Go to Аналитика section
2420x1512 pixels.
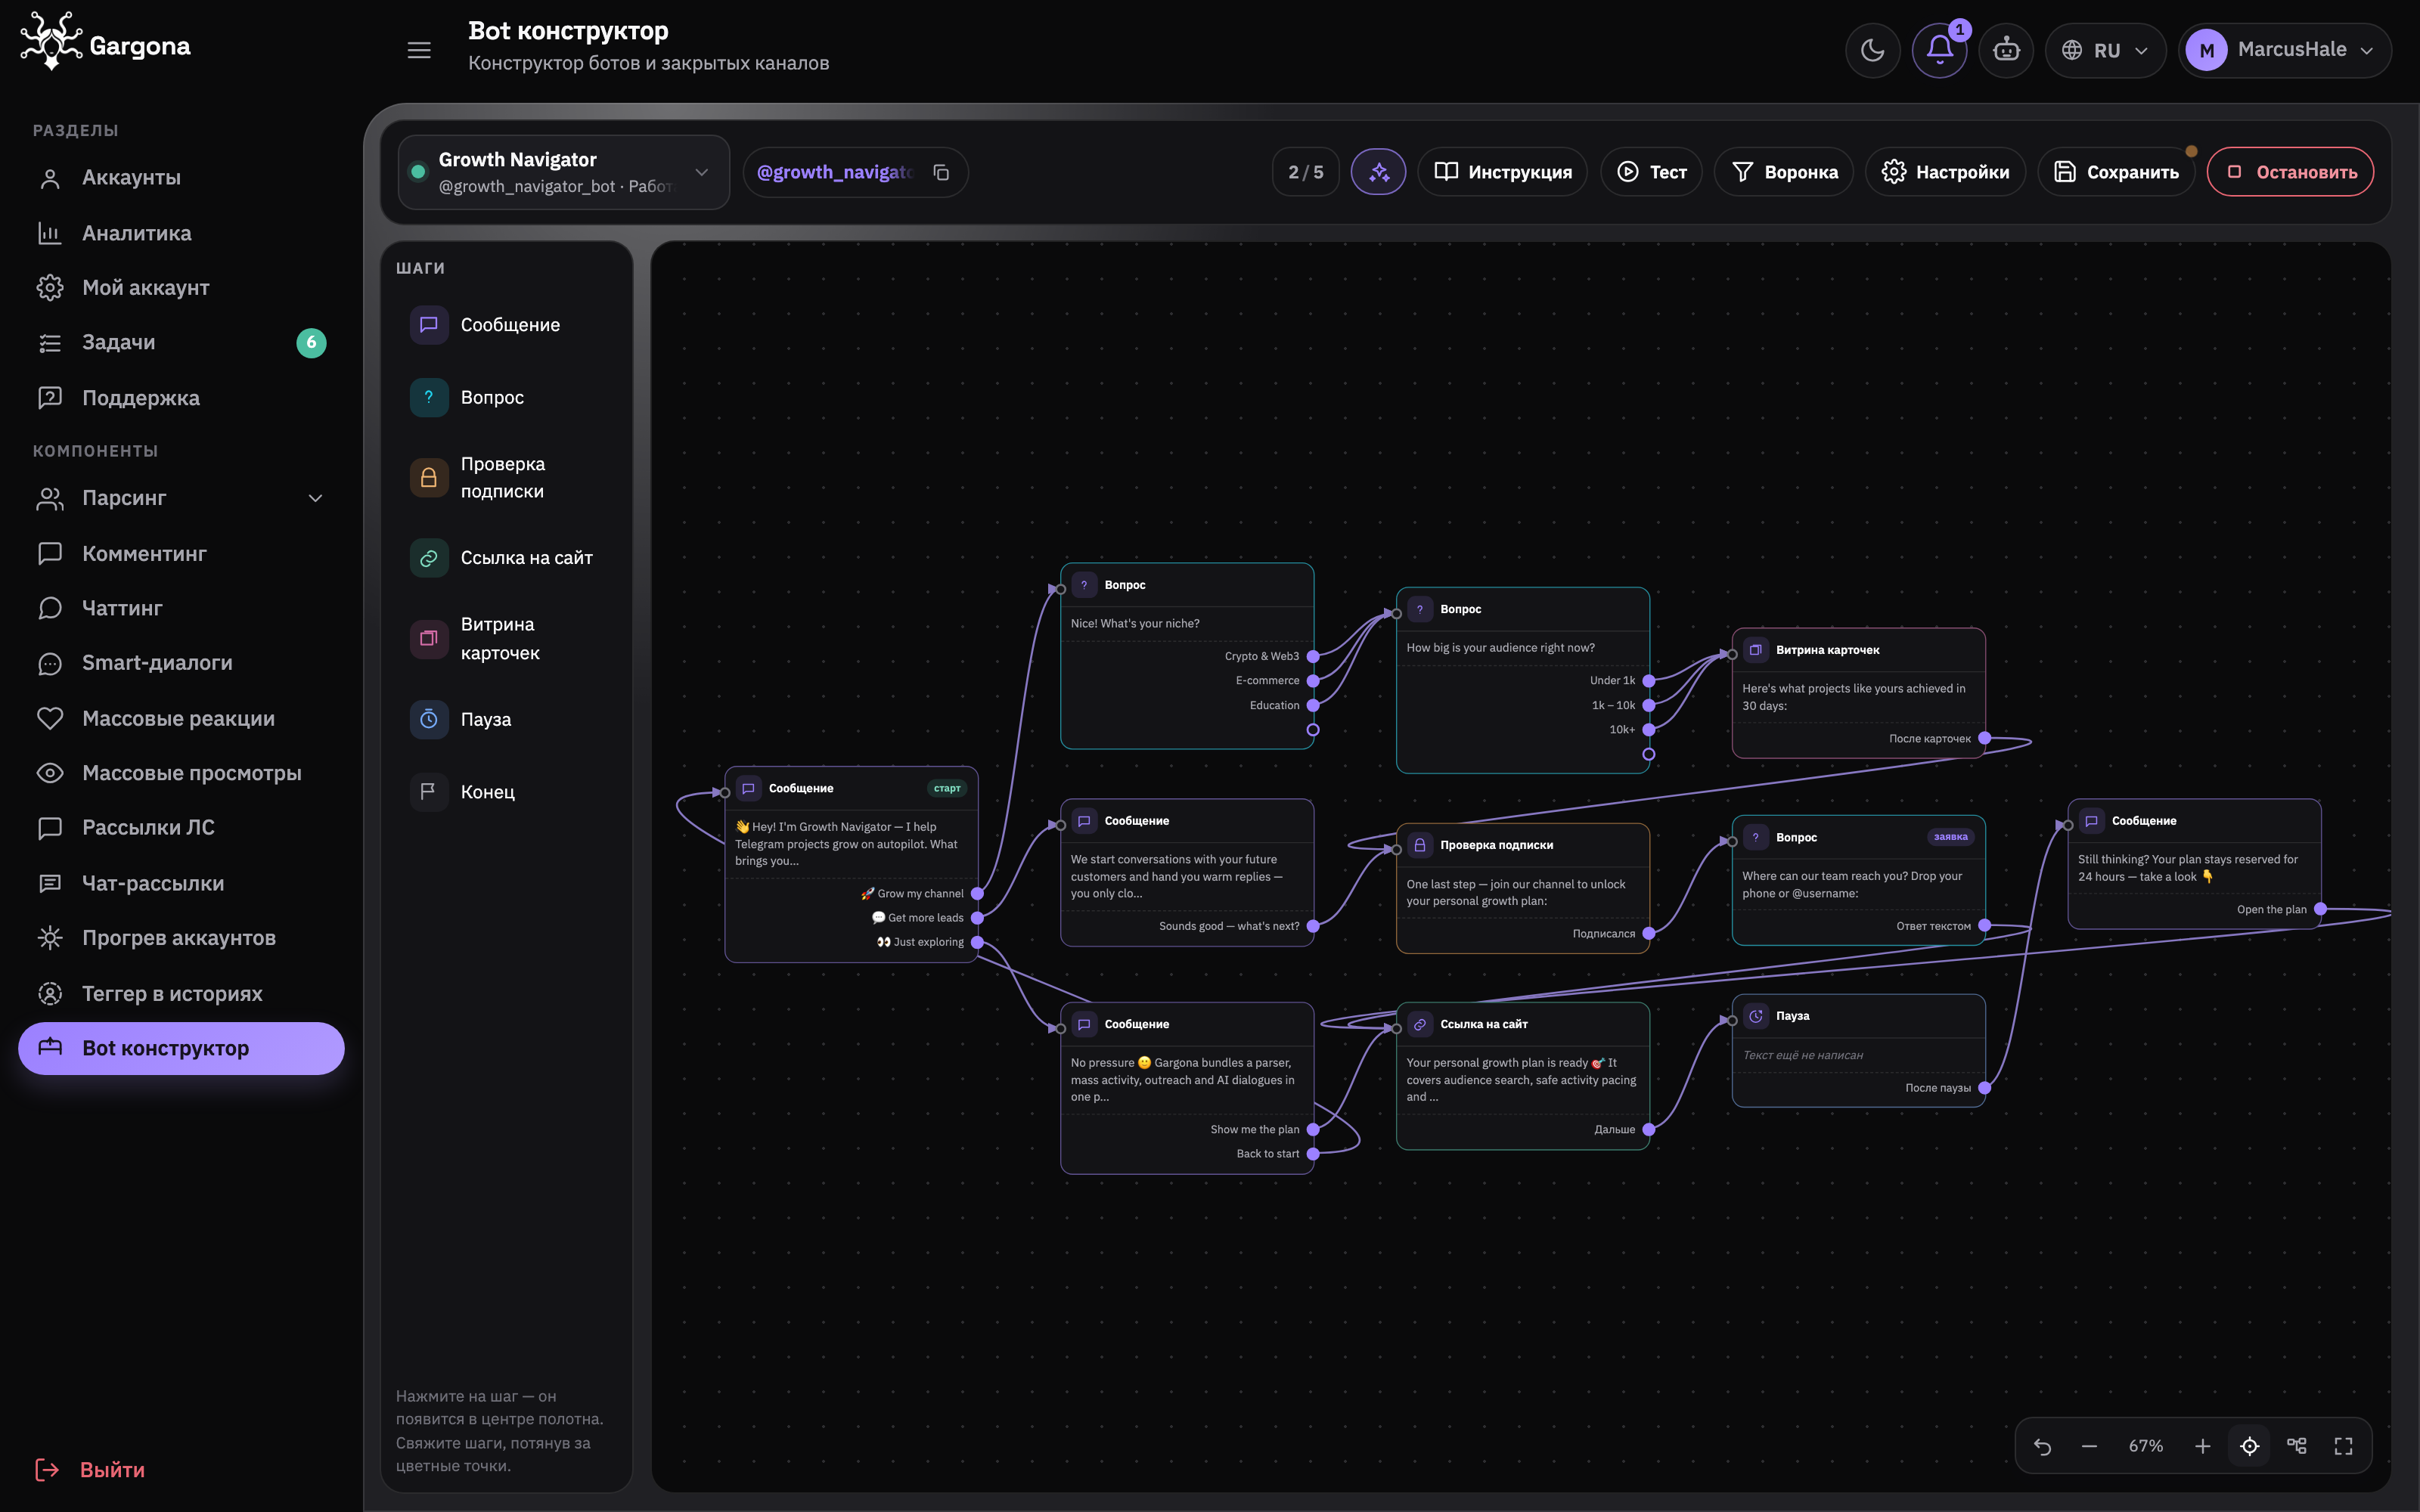click(x=181, y=233)
